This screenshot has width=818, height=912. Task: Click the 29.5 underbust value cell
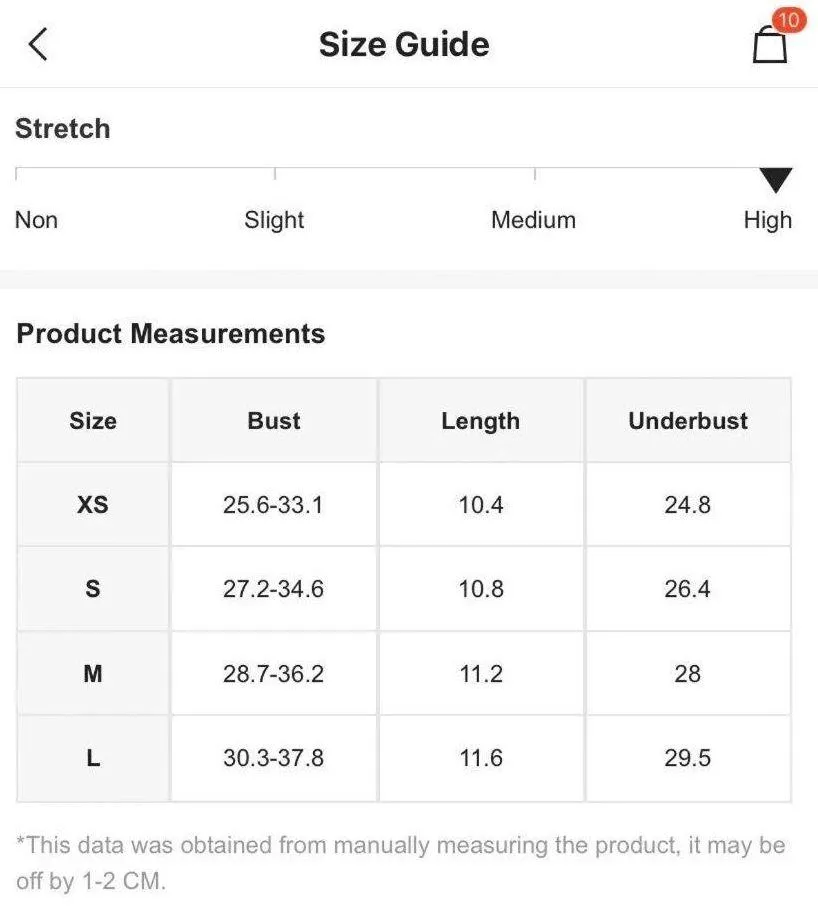pos(688,758)
